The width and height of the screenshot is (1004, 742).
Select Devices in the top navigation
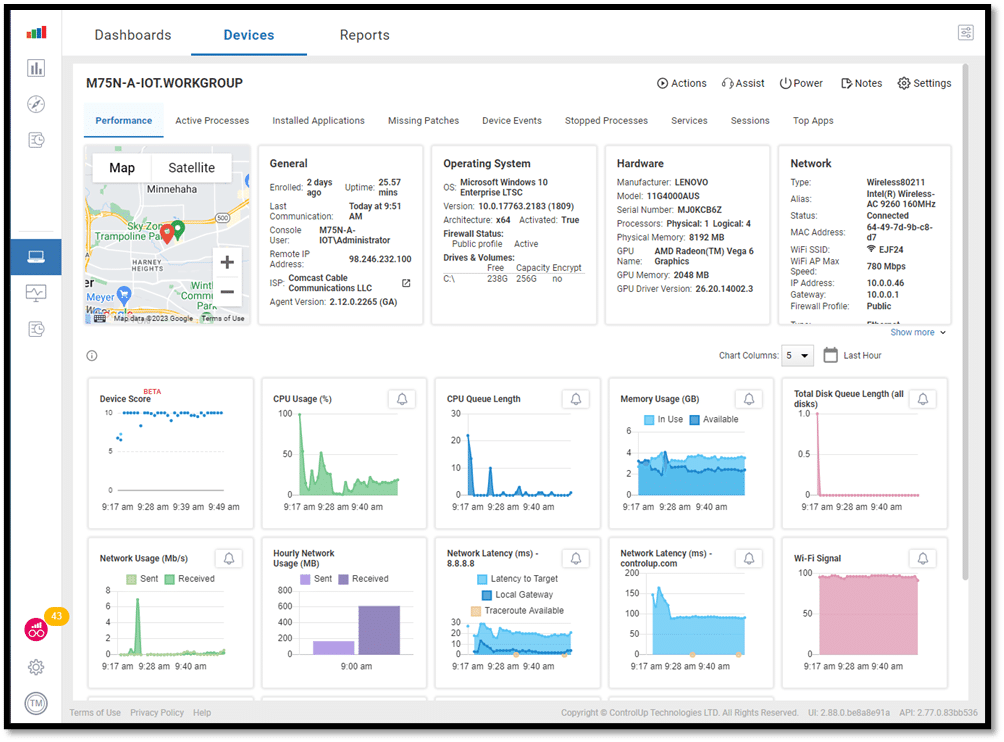(x=248, y=35)
